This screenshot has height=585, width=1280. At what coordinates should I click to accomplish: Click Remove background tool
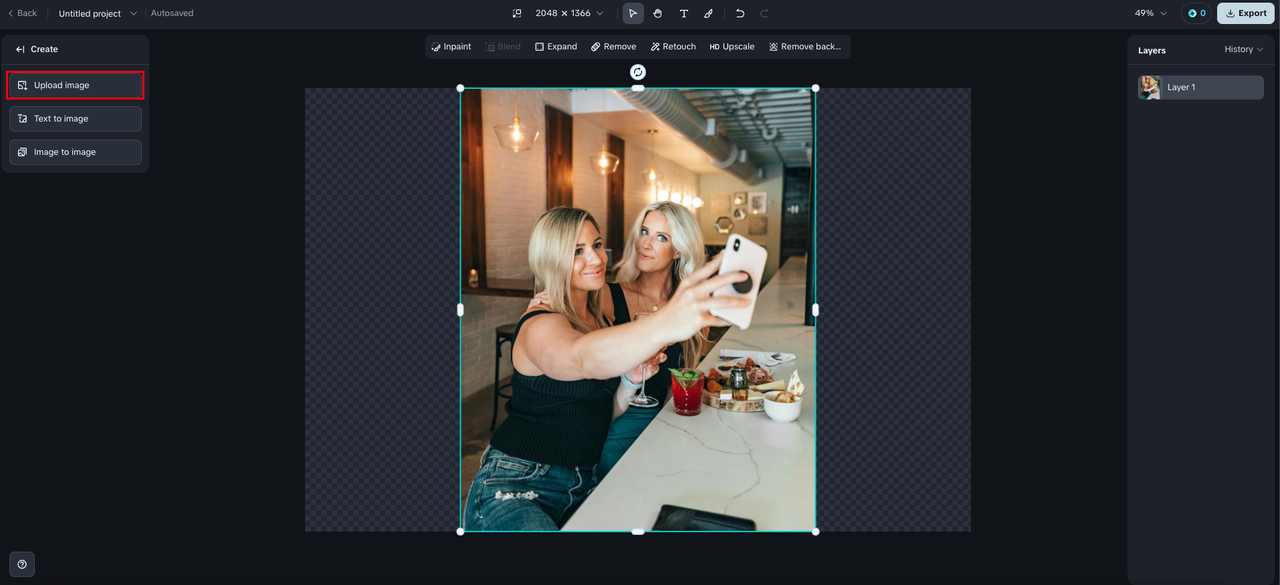pos(805,47)
